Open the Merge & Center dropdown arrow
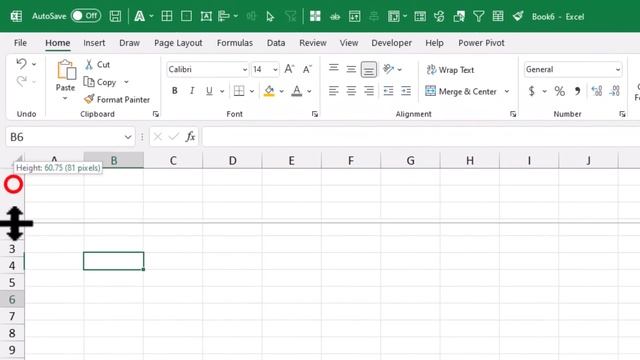 (507, 91)
